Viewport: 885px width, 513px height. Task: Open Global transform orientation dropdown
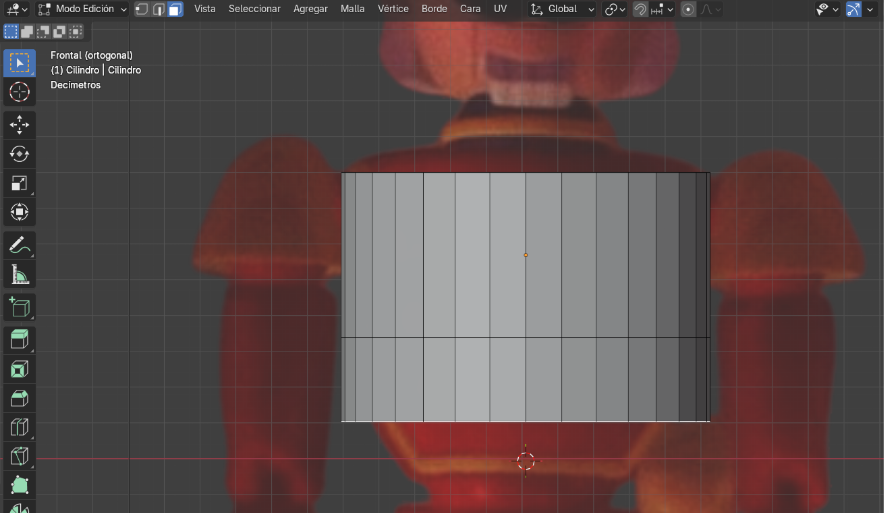point(563,9)
